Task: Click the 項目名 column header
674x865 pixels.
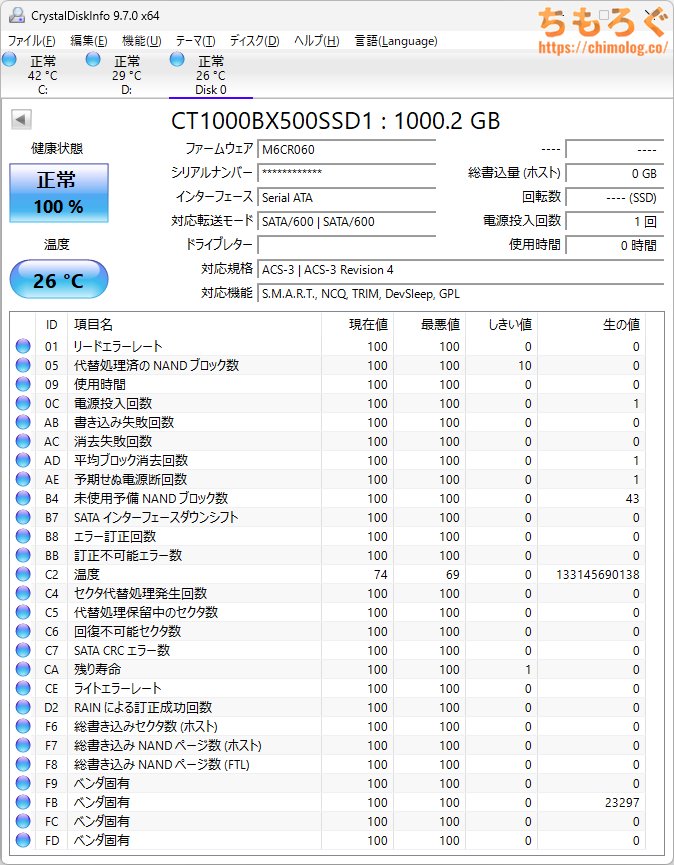Action: point(194,324)
